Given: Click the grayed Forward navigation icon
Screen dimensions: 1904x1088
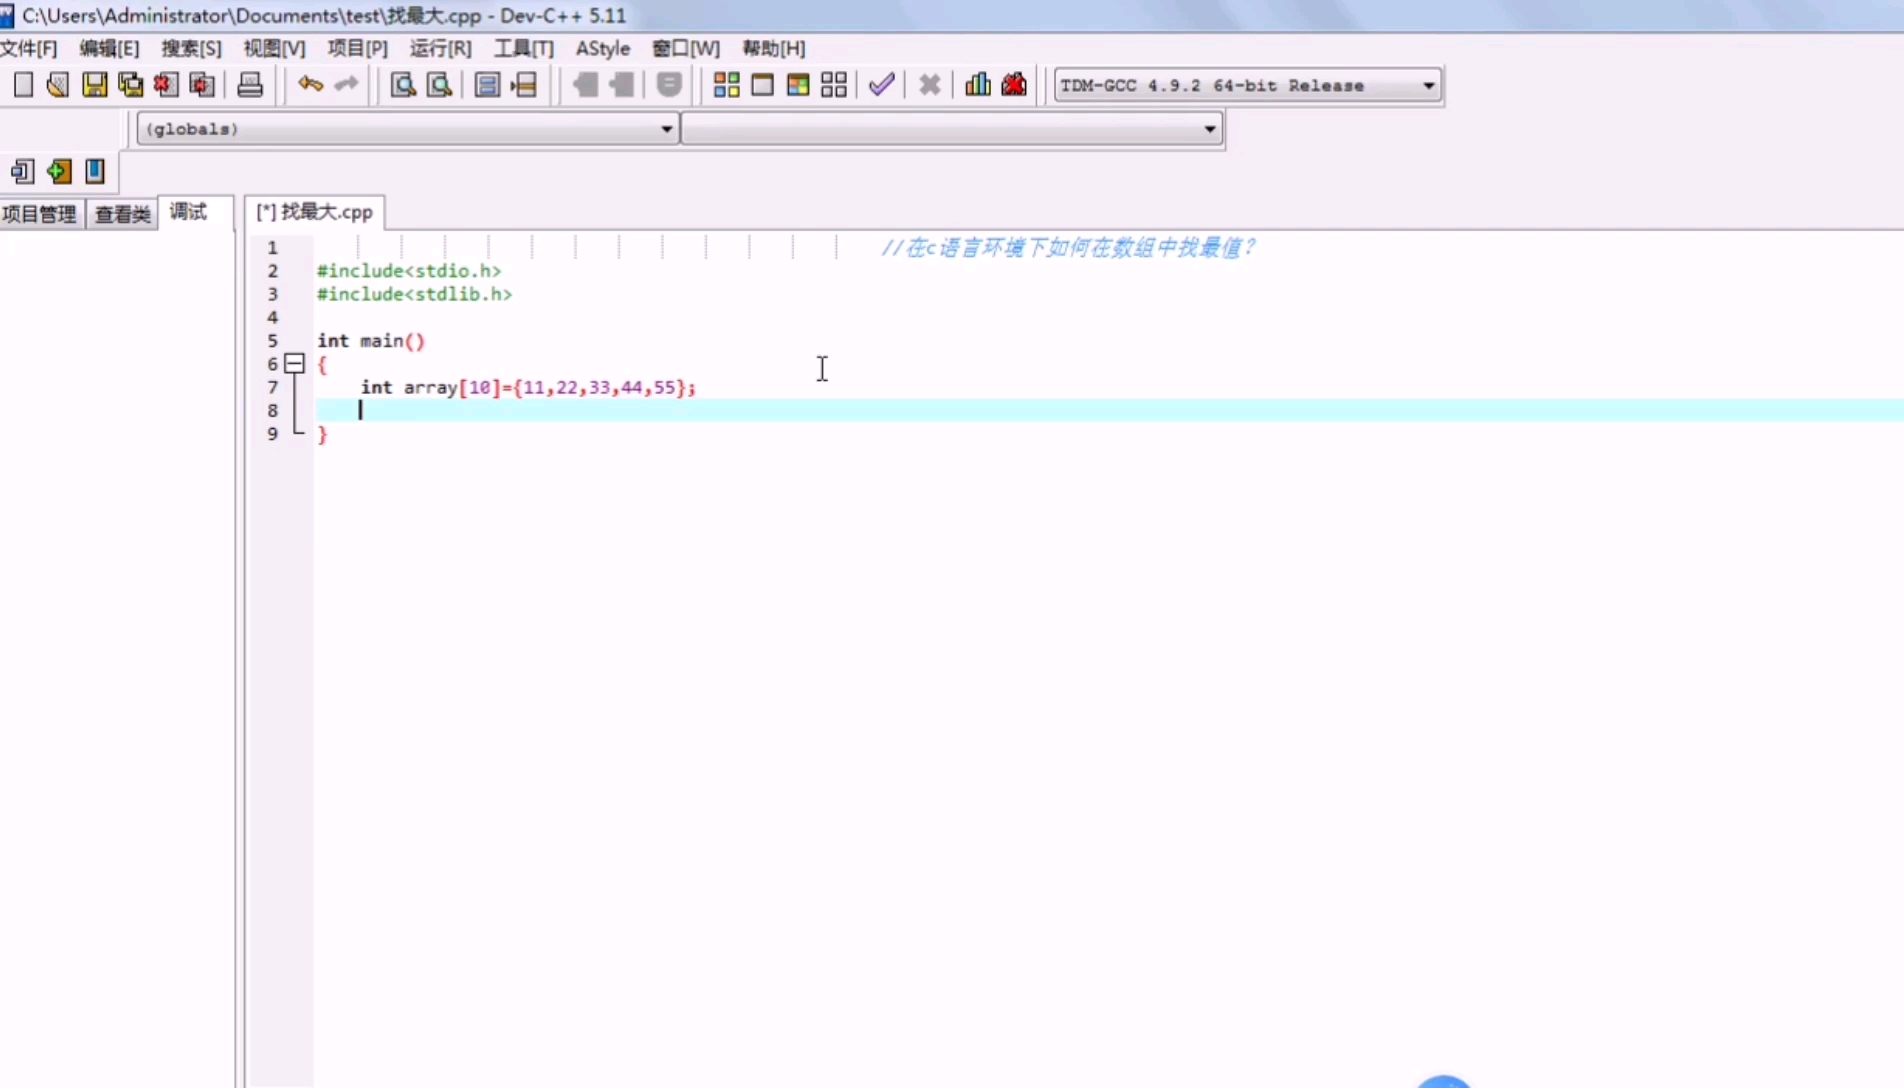Looking at the screenshot, I should point(621,85).
